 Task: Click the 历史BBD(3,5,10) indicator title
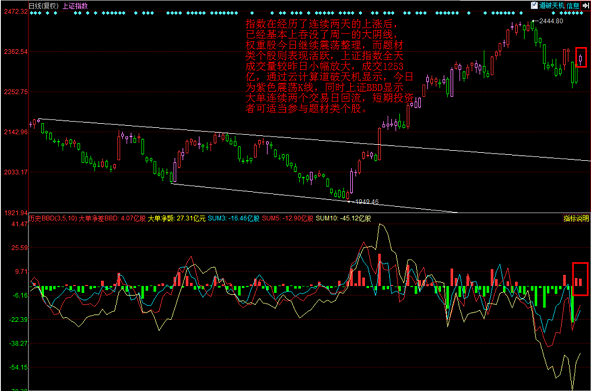click(53, 218)
